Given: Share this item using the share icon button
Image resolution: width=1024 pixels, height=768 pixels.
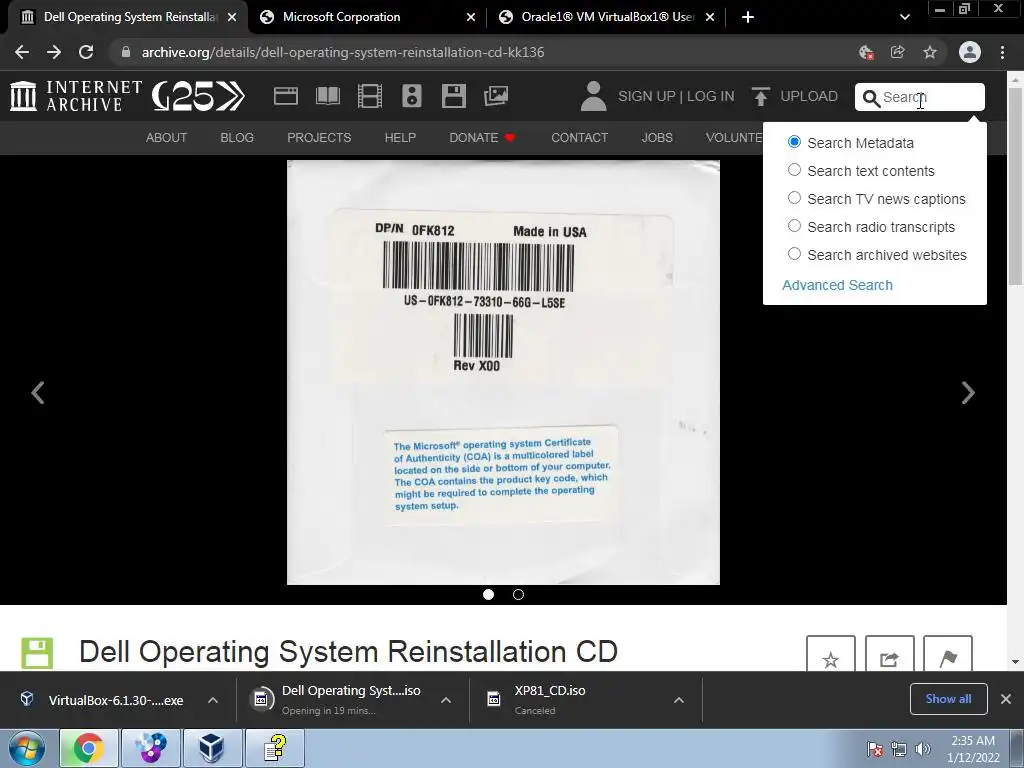Looking at the screenshot, I should (x=889, y=655).
